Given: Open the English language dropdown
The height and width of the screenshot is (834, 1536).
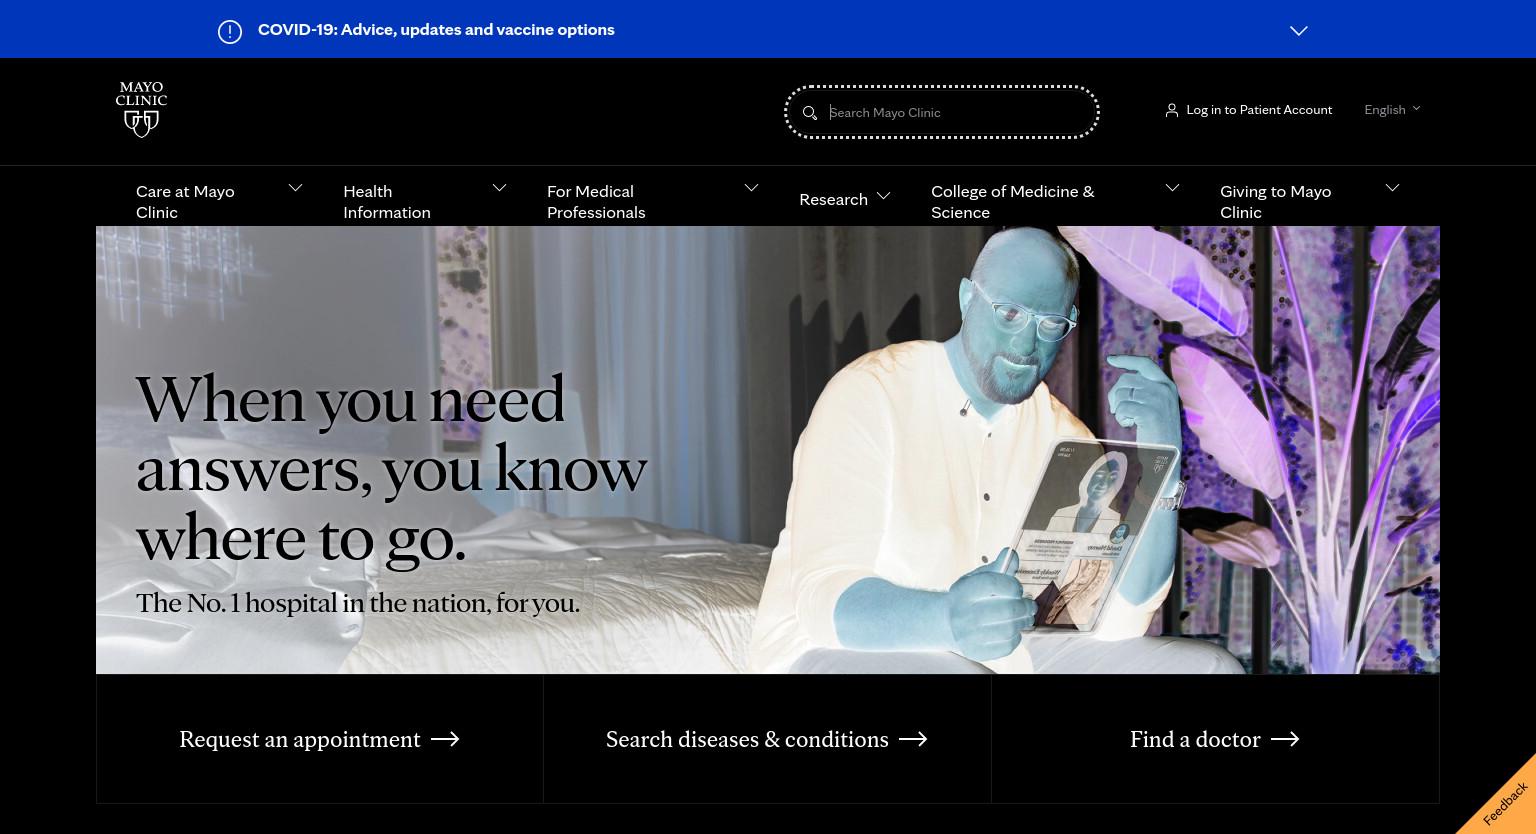Looking at the screenshot, I should coord(1392,110).
